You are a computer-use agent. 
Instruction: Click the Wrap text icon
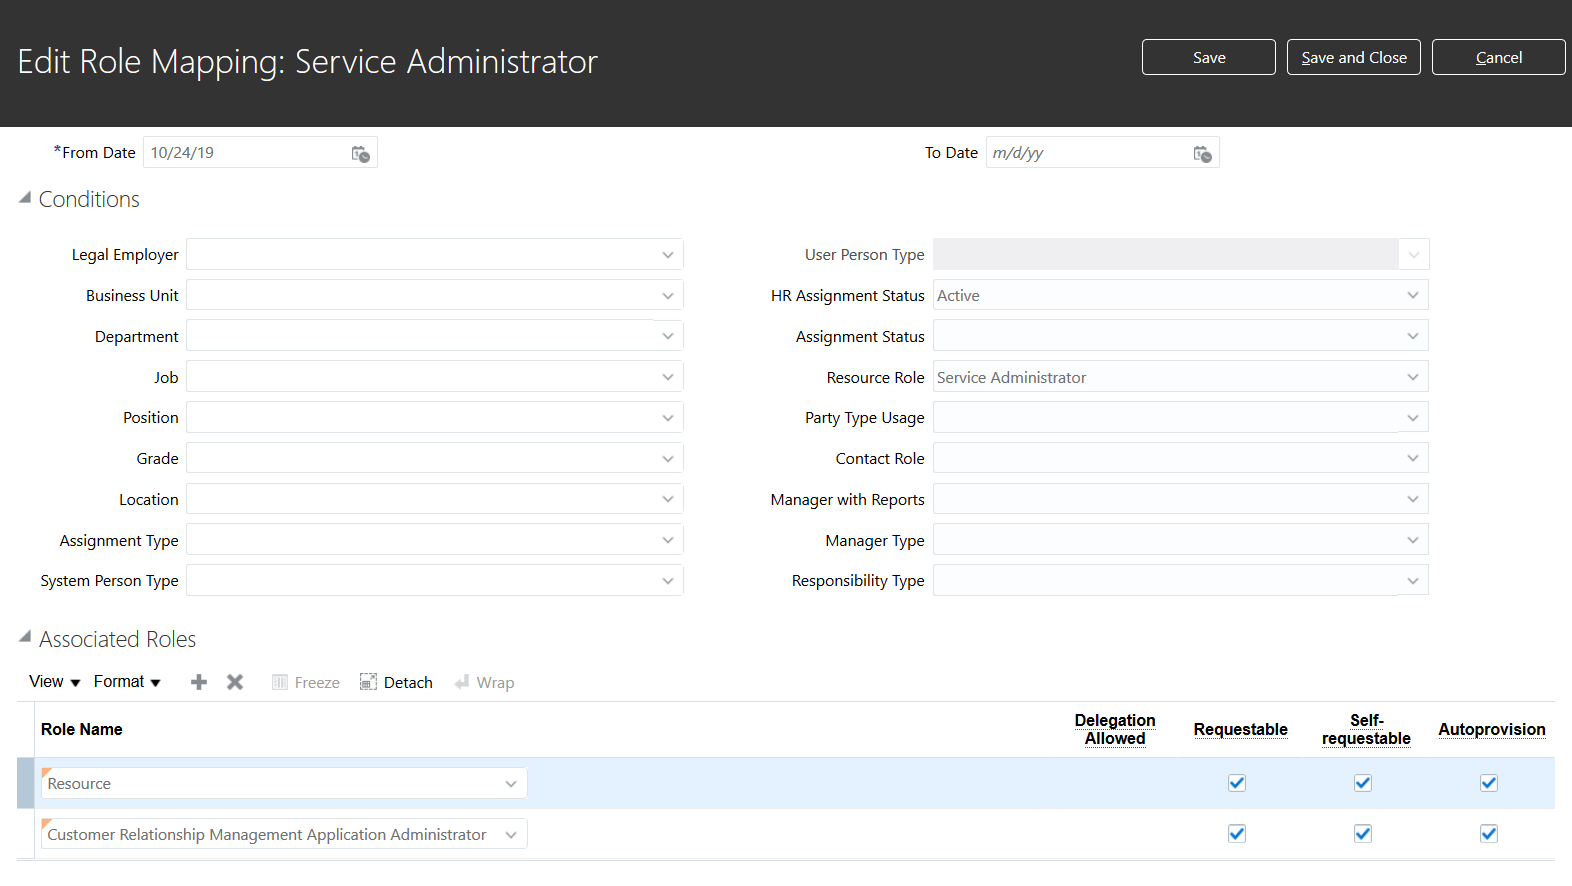pos(462,682)
